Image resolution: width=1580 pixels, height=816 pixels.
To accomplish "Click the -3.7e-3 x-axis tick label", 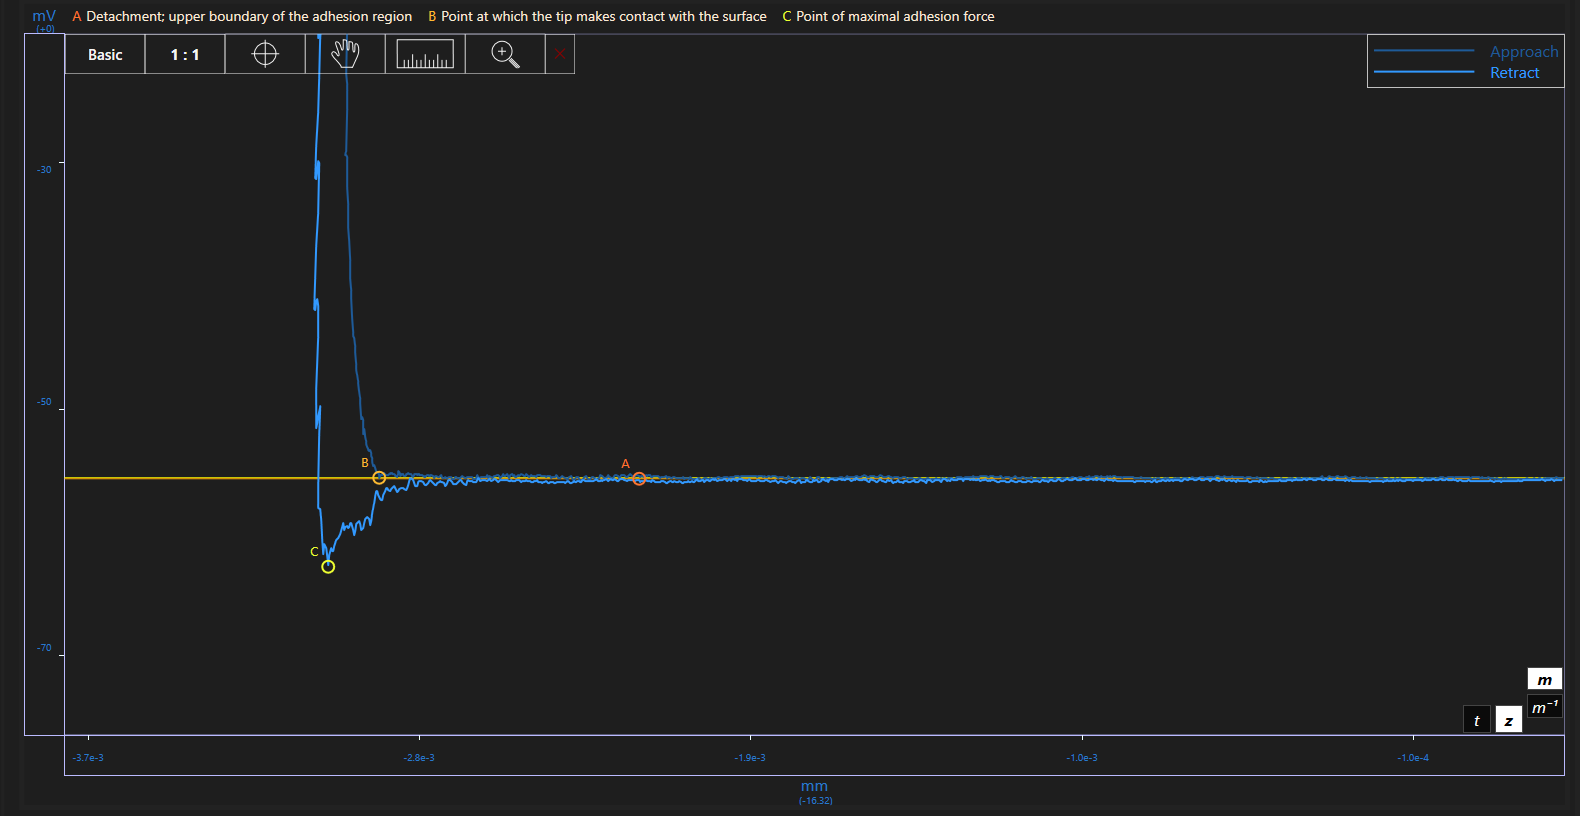I will pyautogui.click(x=88, y=758).
